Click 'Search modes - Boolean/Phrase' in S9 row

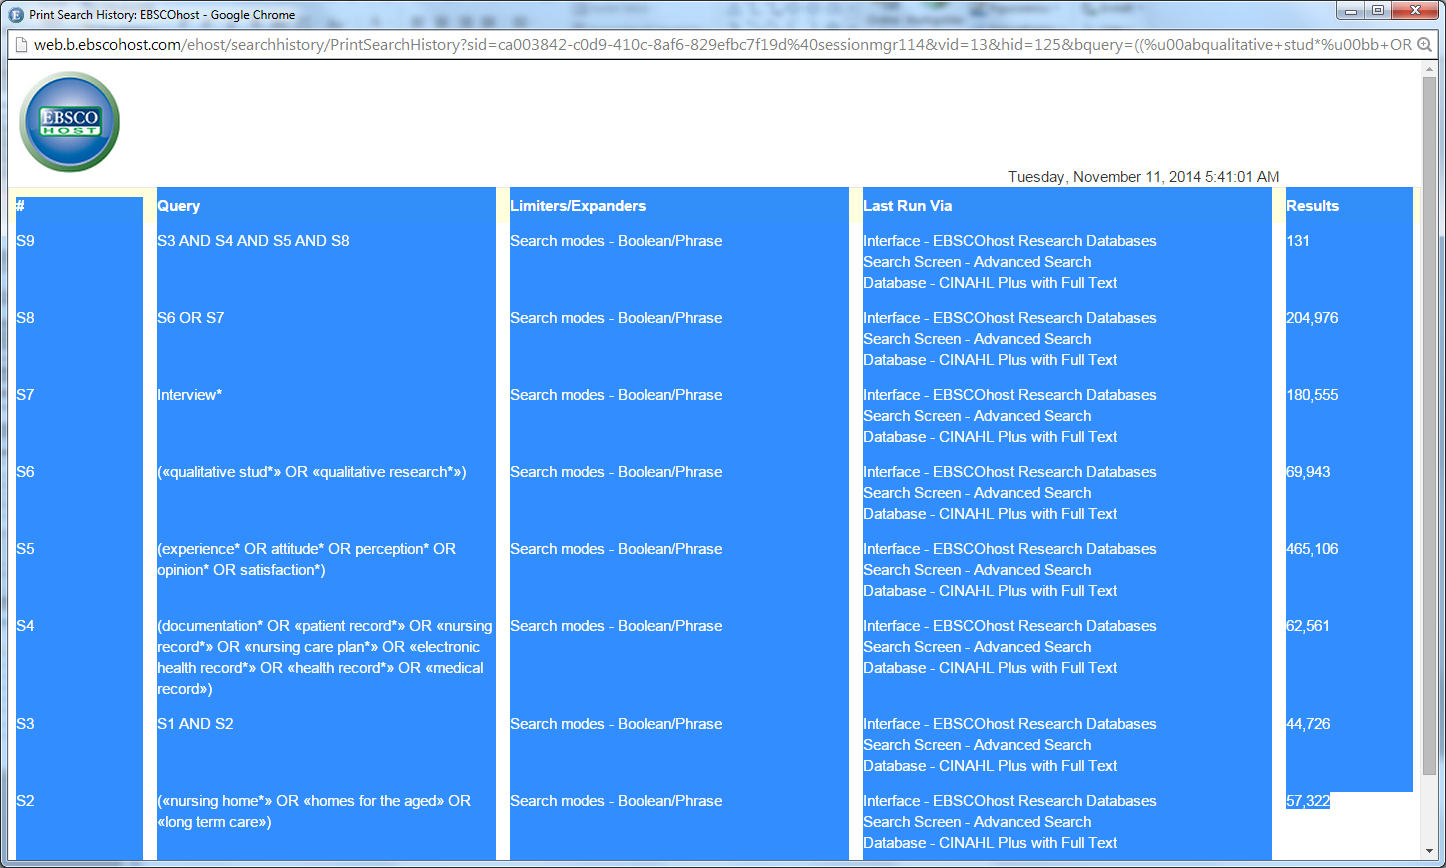(616, 241)
